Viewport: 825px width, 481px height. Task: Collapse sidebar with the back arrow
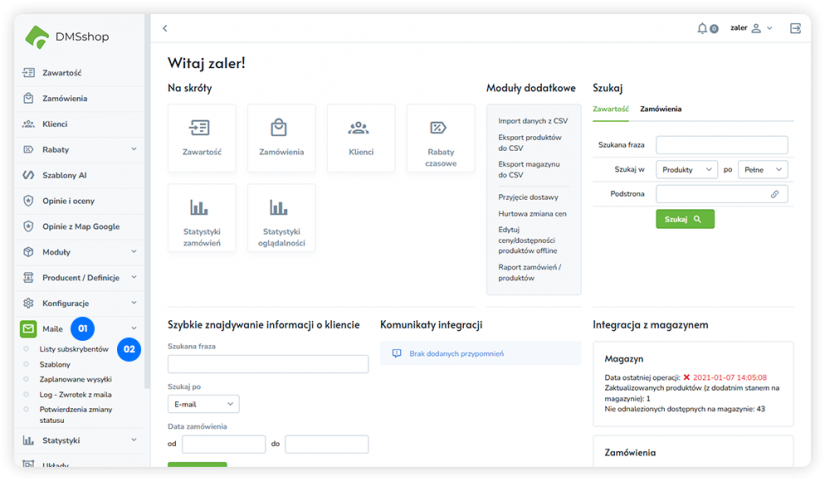165,28
